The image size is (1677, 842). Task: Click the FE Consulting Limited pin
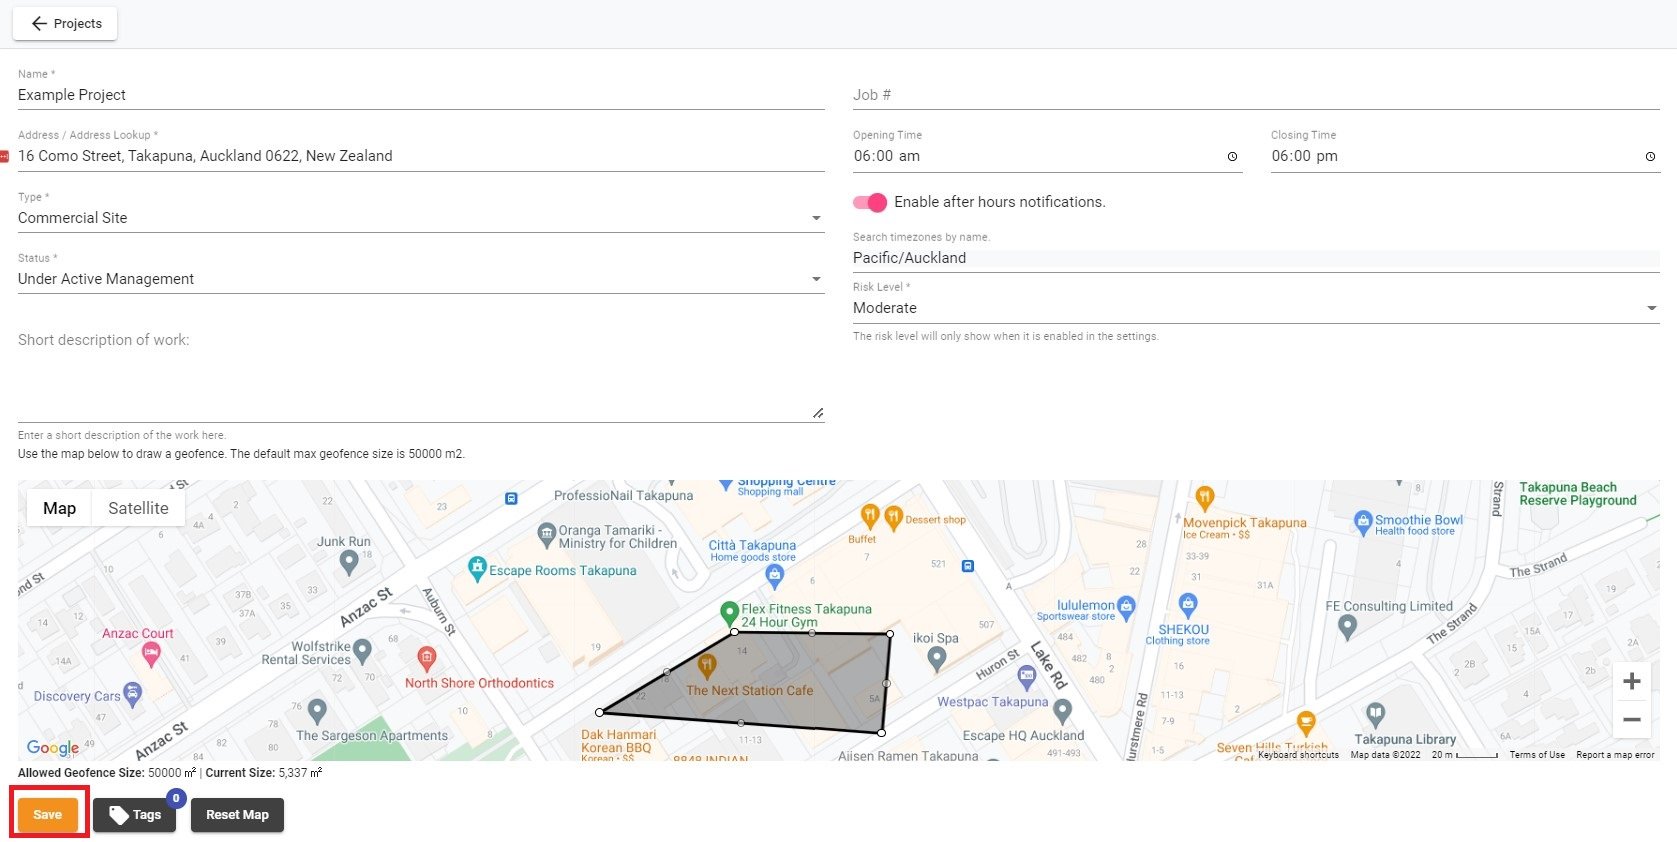pyautogui.click(x=1348, y=627)
